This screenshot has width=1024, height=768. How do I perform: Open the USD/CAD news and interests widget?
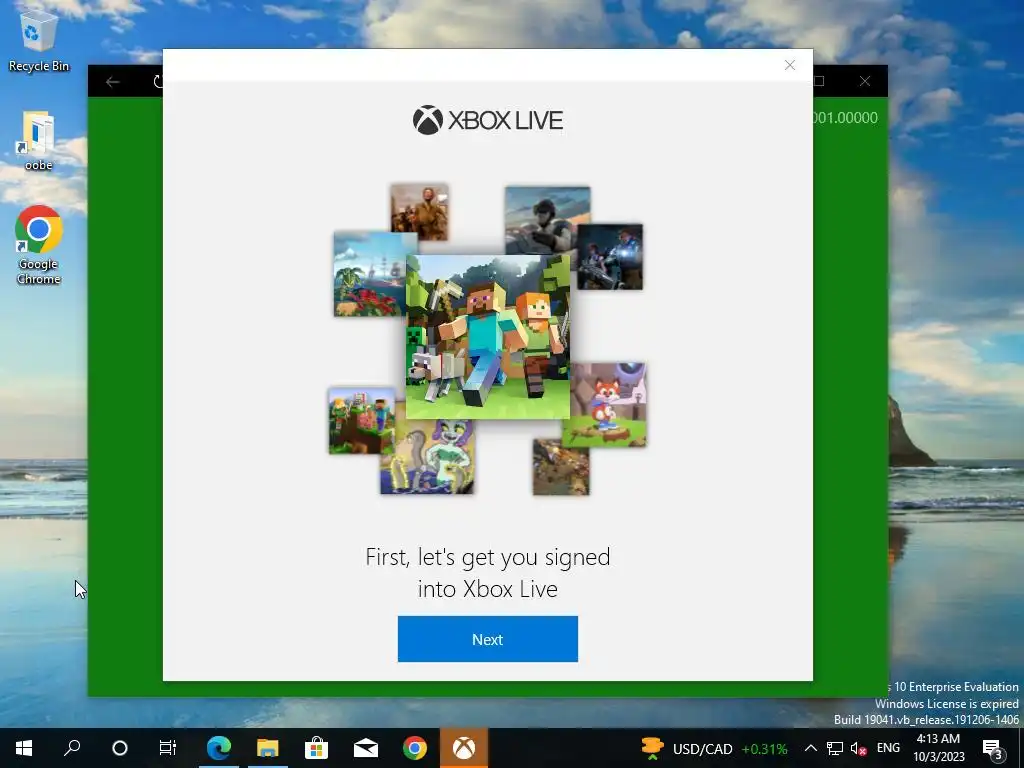[x=714, y=748]
